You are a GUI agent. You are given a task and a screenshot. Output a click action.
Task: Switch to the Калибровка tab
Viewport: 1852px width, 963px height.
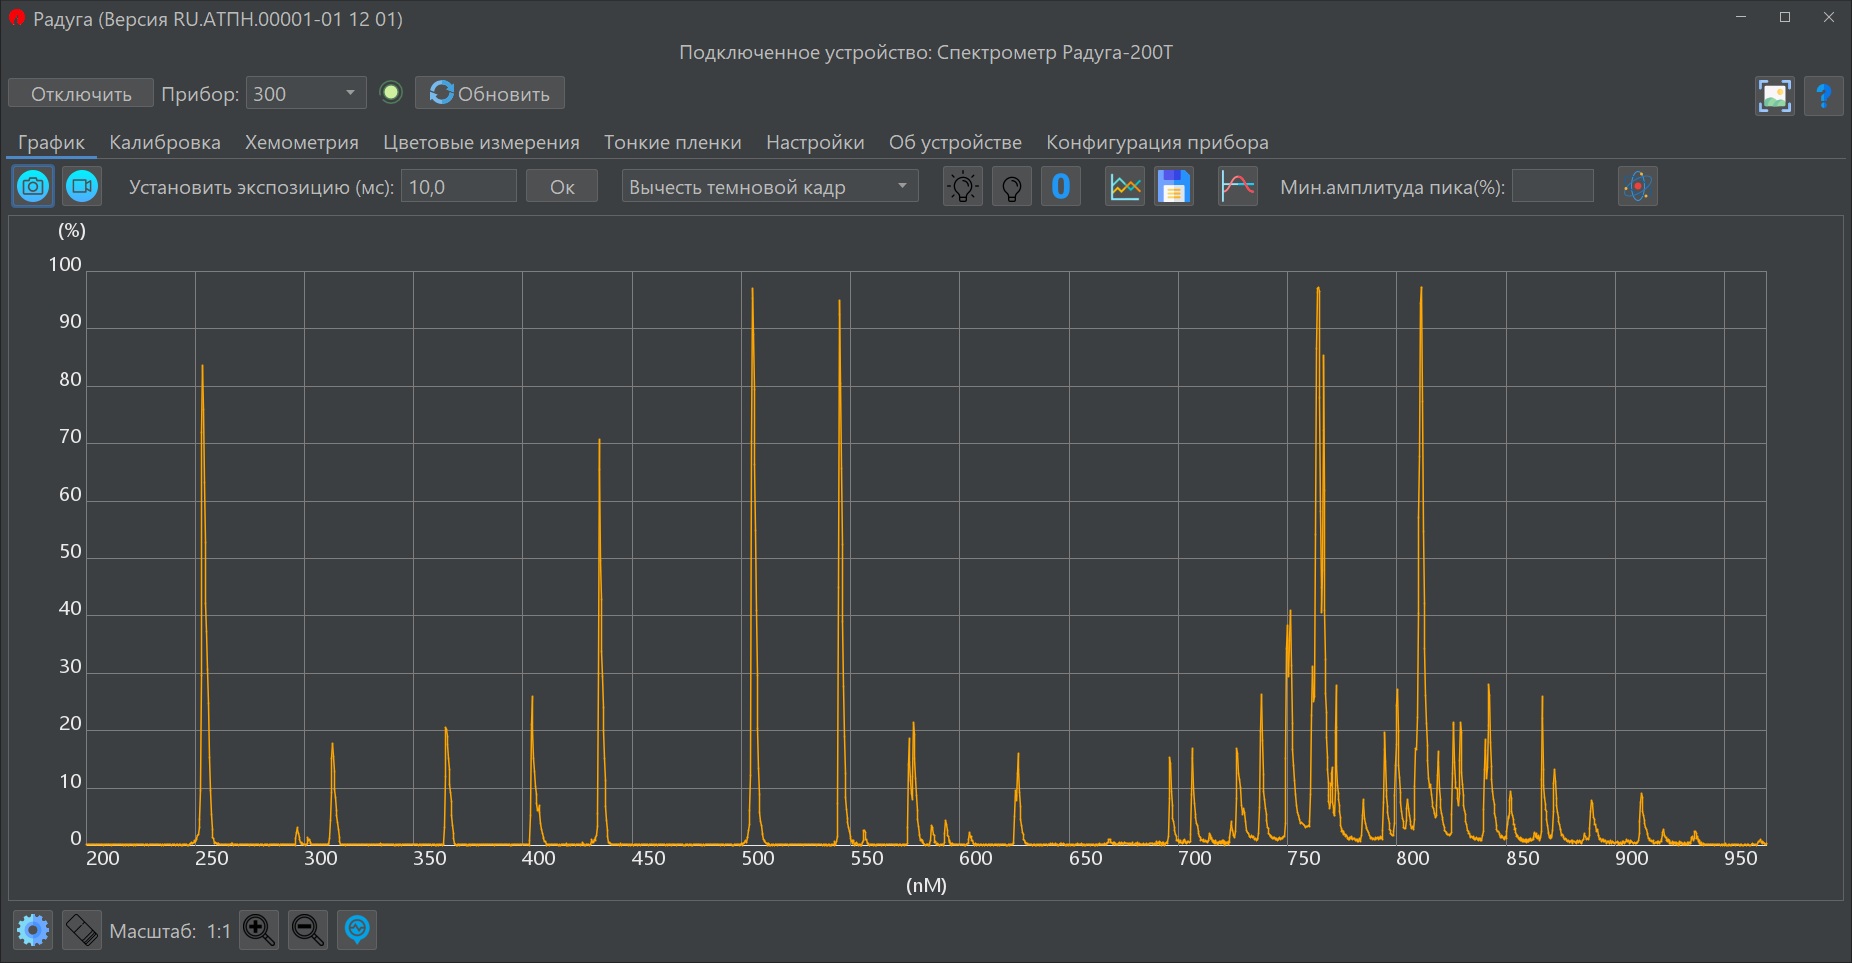[165, 143]
